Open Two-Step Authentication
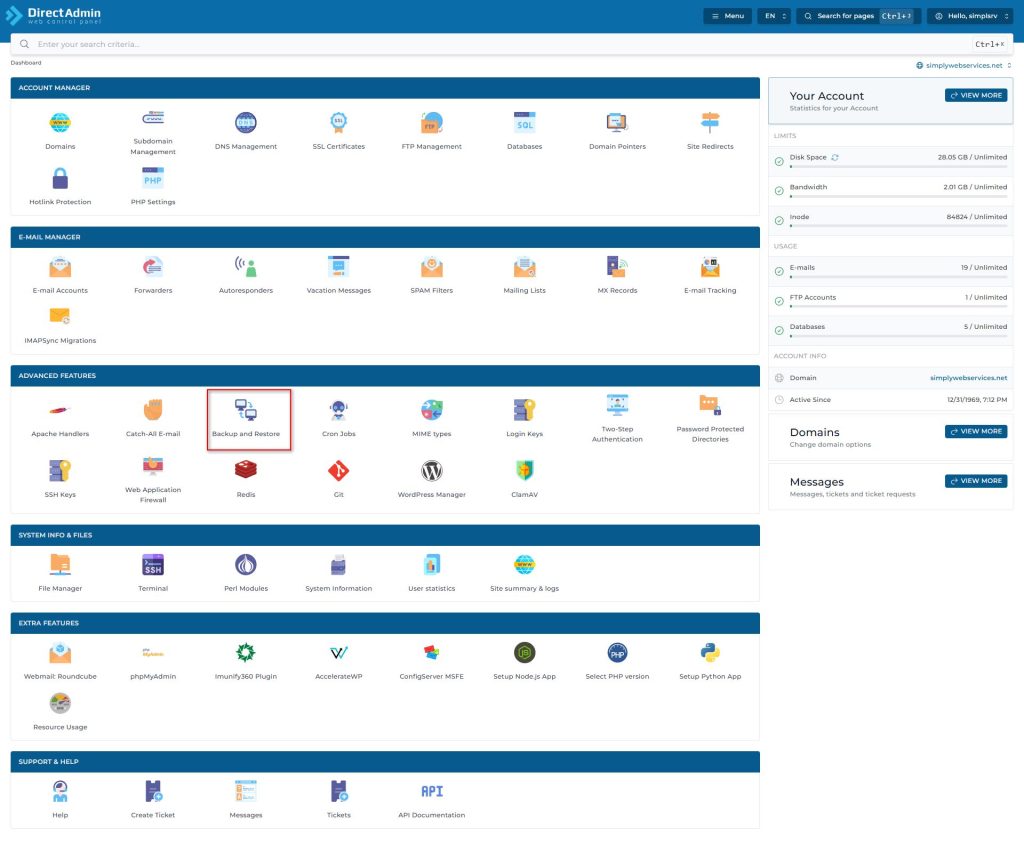This screenshot has width=1024, height=845. 617,419
